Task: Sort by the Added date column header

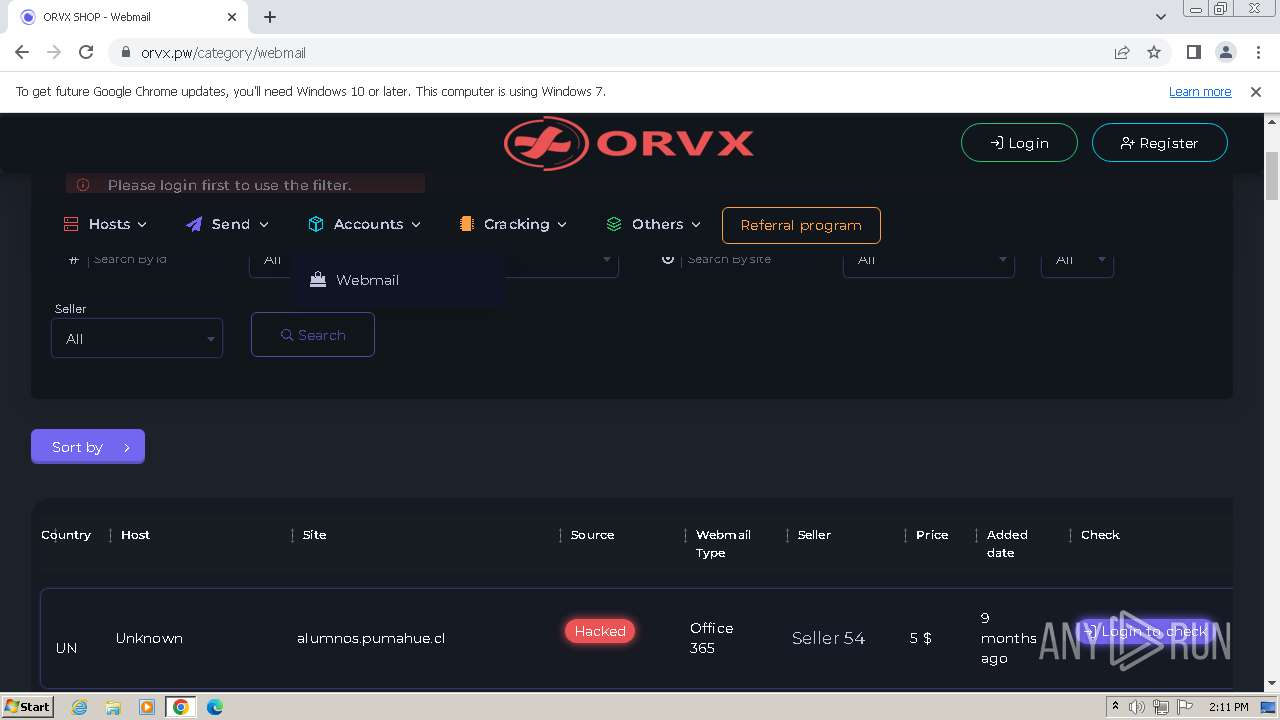Action: pos(1007,544)
